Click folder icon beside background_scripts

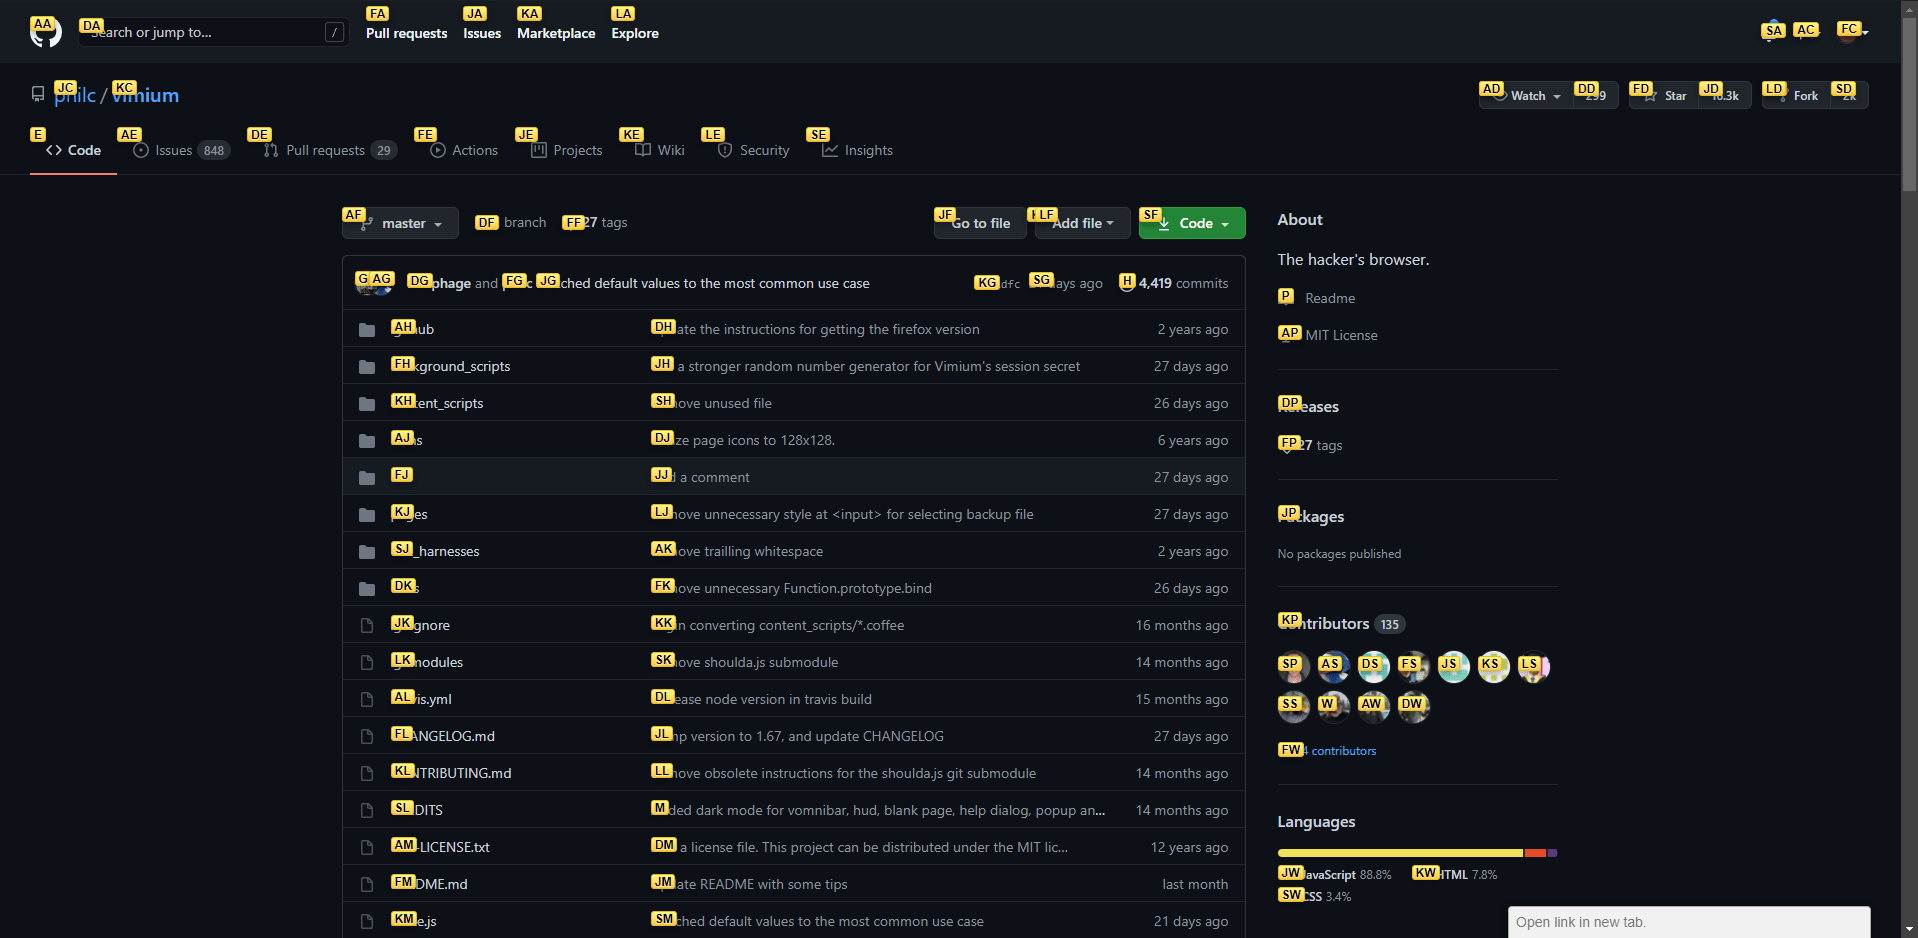(367, 367)
